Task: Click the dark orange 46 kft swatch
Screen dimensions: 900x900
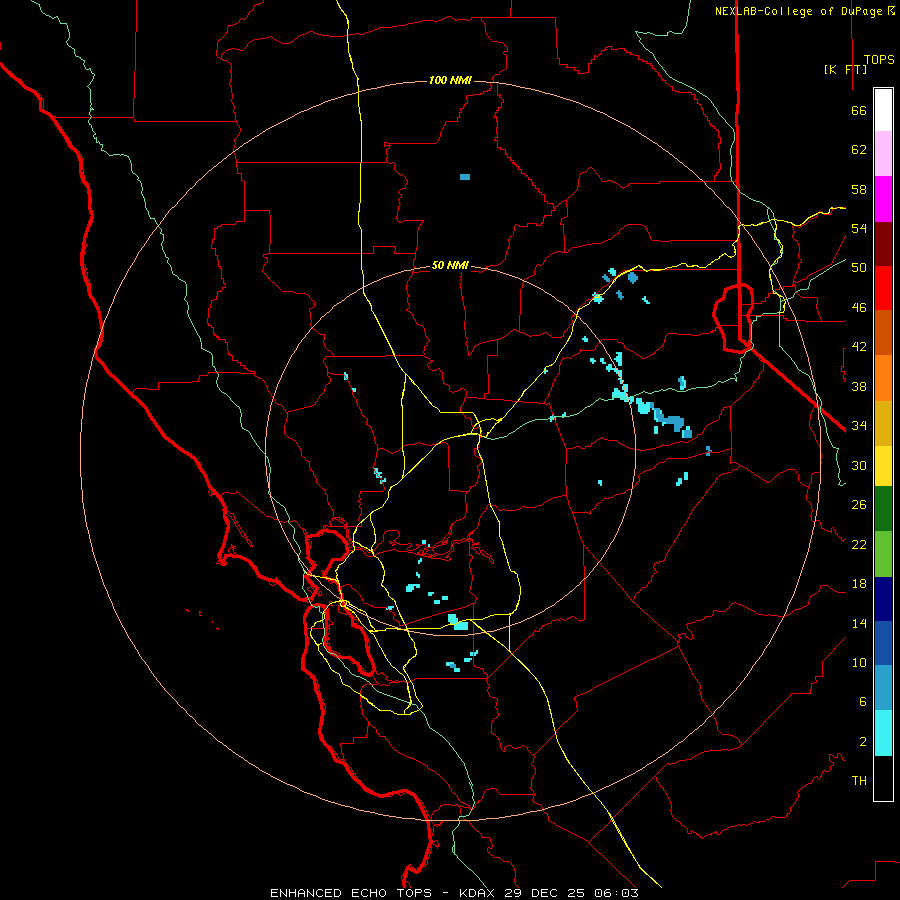Action: pyautogui.click(x=883, y=333)
